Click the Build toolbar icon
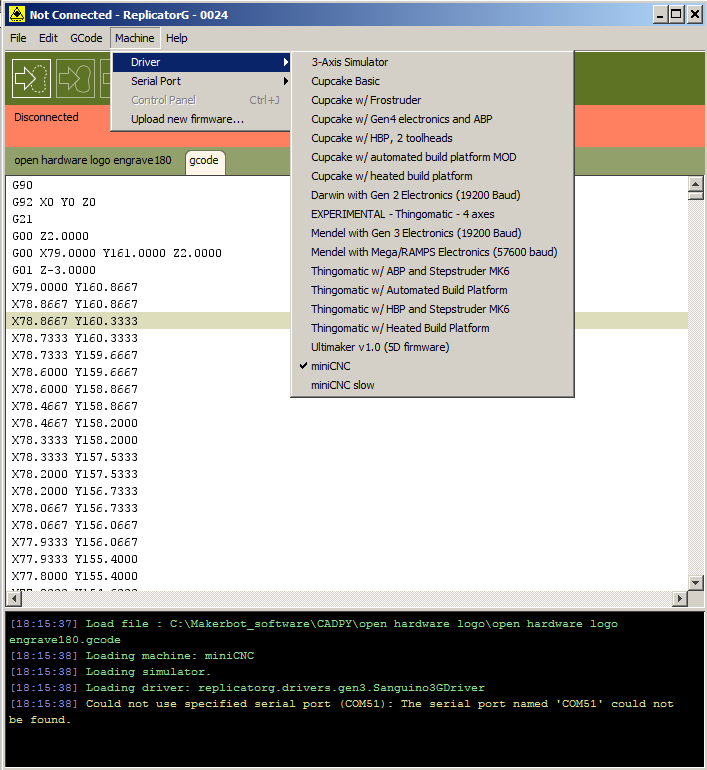This screenshot has width=707, height=770. [75, 78]
